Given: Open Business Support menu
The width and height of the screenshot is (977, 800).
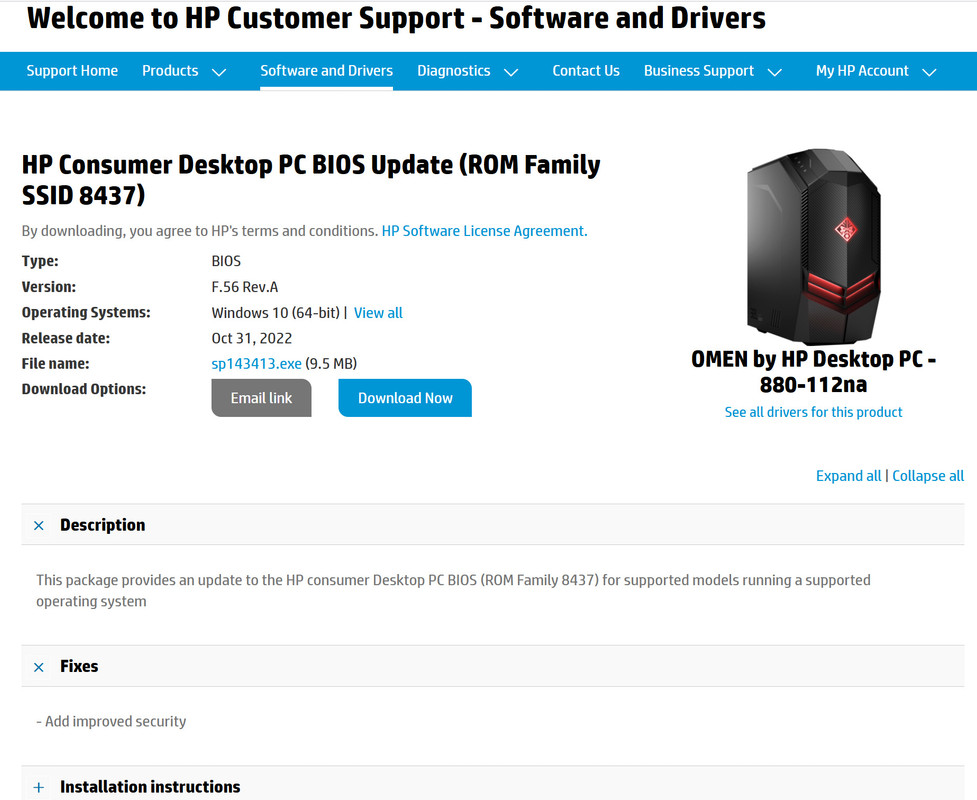Looking at the screenshot, I should coord(698,71).
